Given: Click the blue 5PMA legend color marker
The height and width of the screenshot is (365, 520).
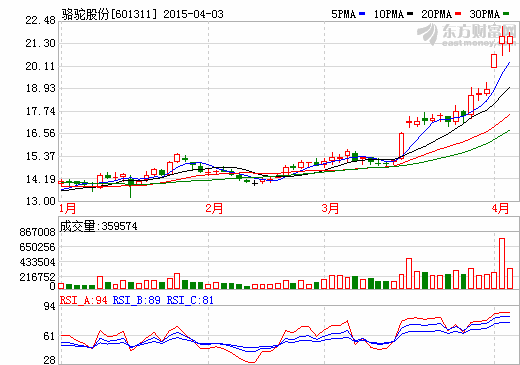Looking at the screenshot, I should pos(362,14).
